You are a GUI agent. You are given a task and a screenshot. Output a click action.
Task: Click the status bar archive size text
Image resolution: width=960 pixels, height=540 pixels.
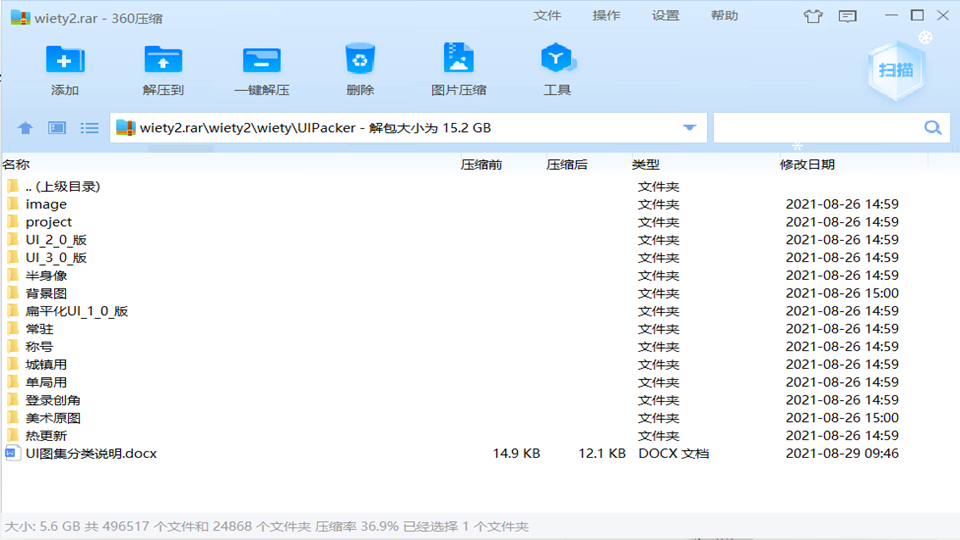(266, 526)
